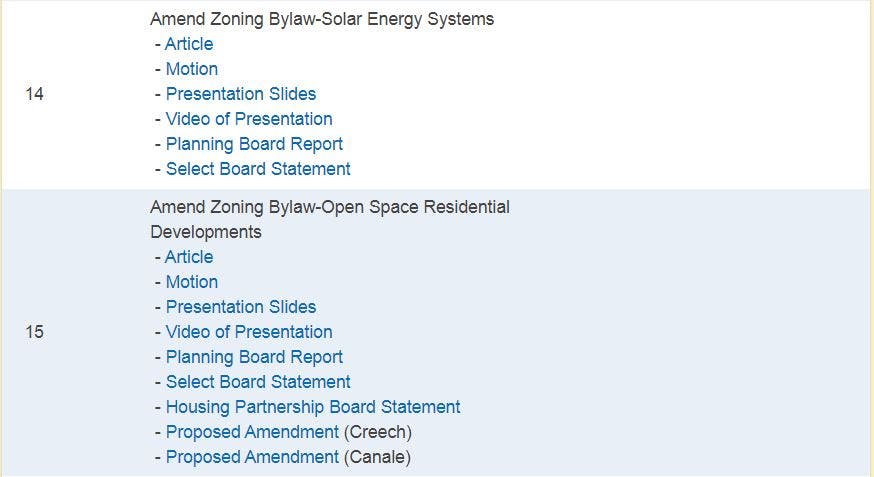
Task: Click the row number 14 cell
Action: (35, 95)
